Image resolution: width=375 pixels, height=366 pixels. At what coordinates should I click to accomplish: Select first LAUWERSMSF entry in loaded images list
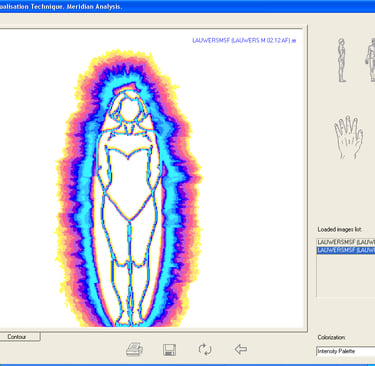click(346, 242)
